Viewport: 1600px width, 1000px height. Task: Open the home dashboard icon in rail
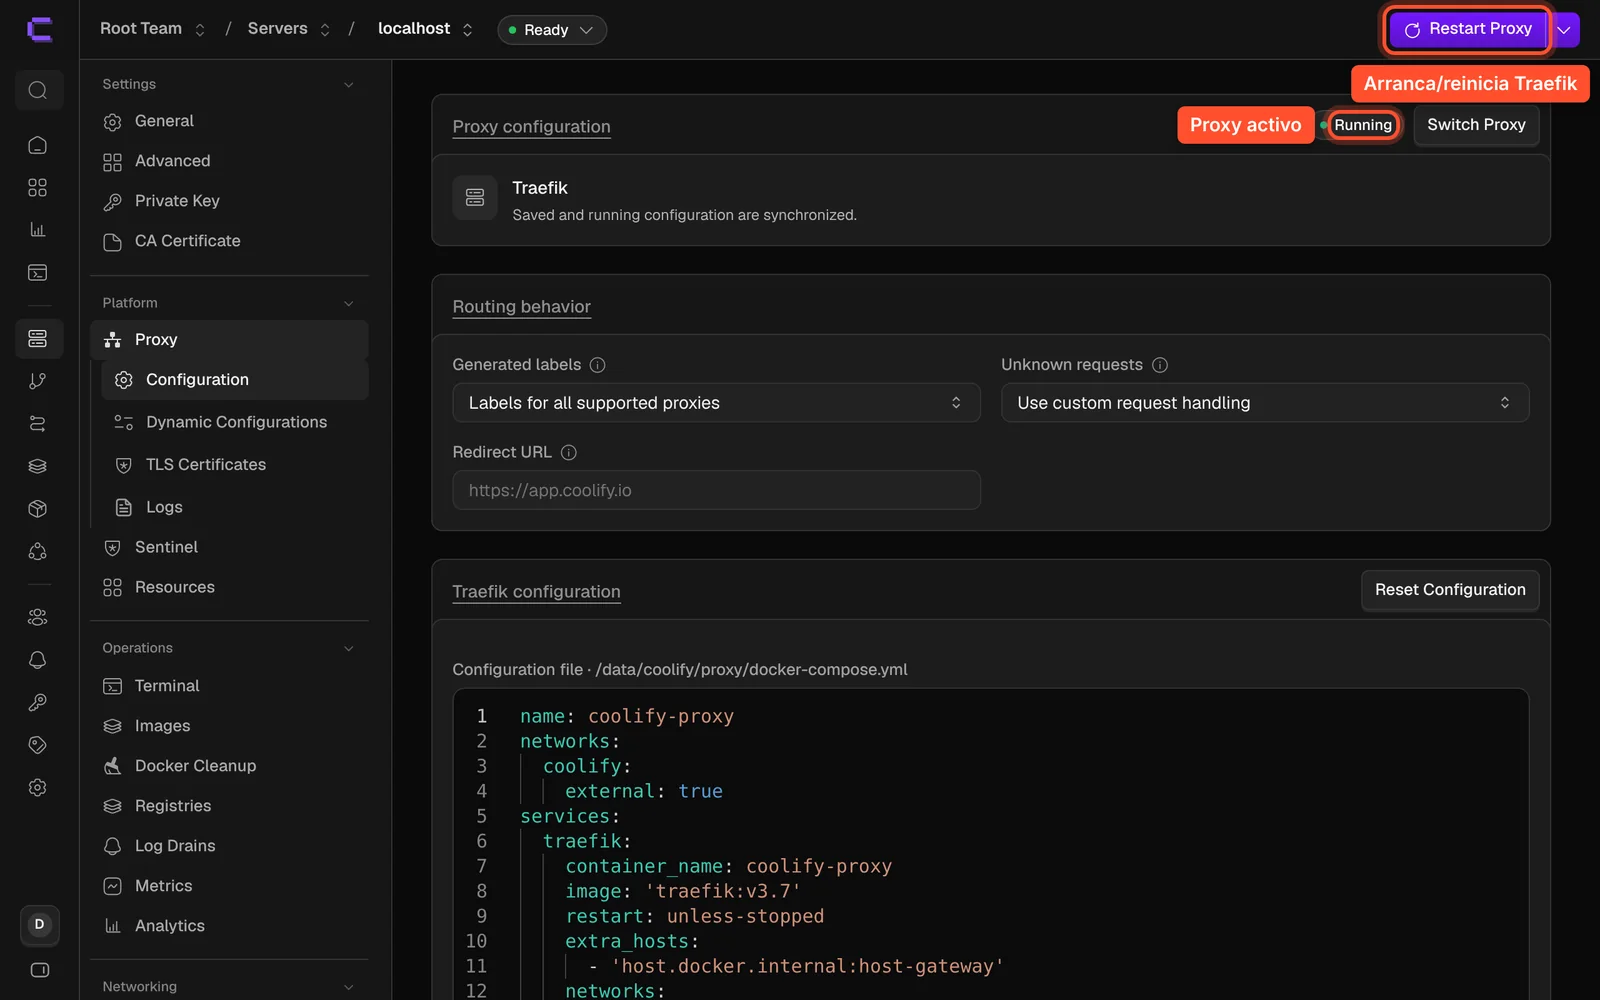point(38,145)
